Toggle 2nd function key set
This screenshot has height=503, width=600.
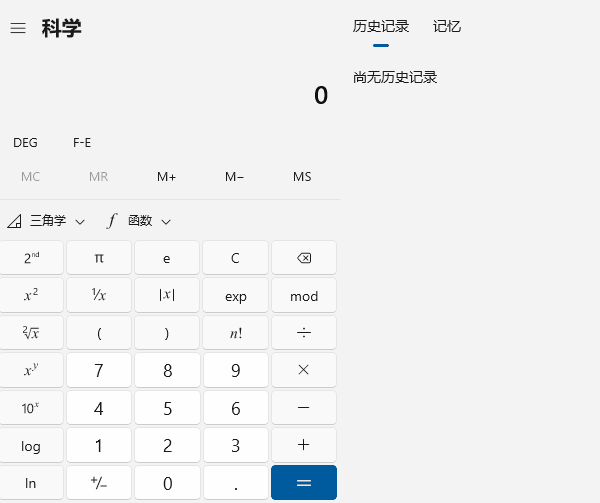click(x=31, y=258)
